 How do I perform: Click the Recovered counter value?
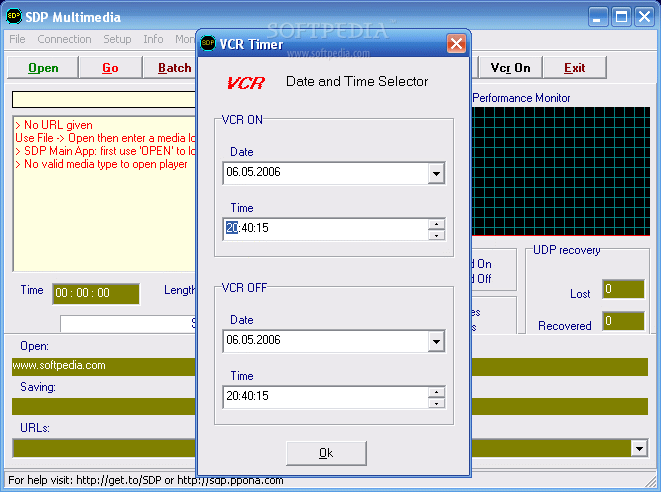click(x=623, y=321)
